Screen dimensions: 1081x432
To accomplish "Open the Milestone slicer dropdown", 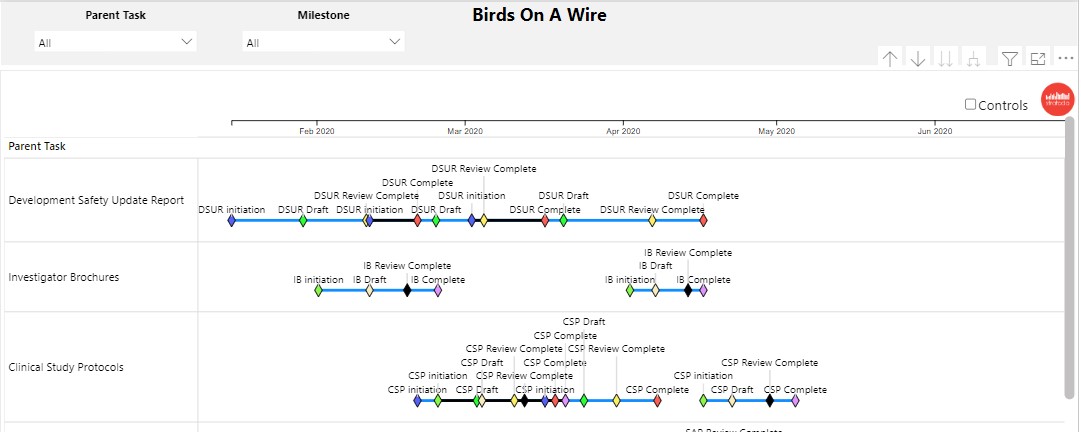I will click(324, 42).
